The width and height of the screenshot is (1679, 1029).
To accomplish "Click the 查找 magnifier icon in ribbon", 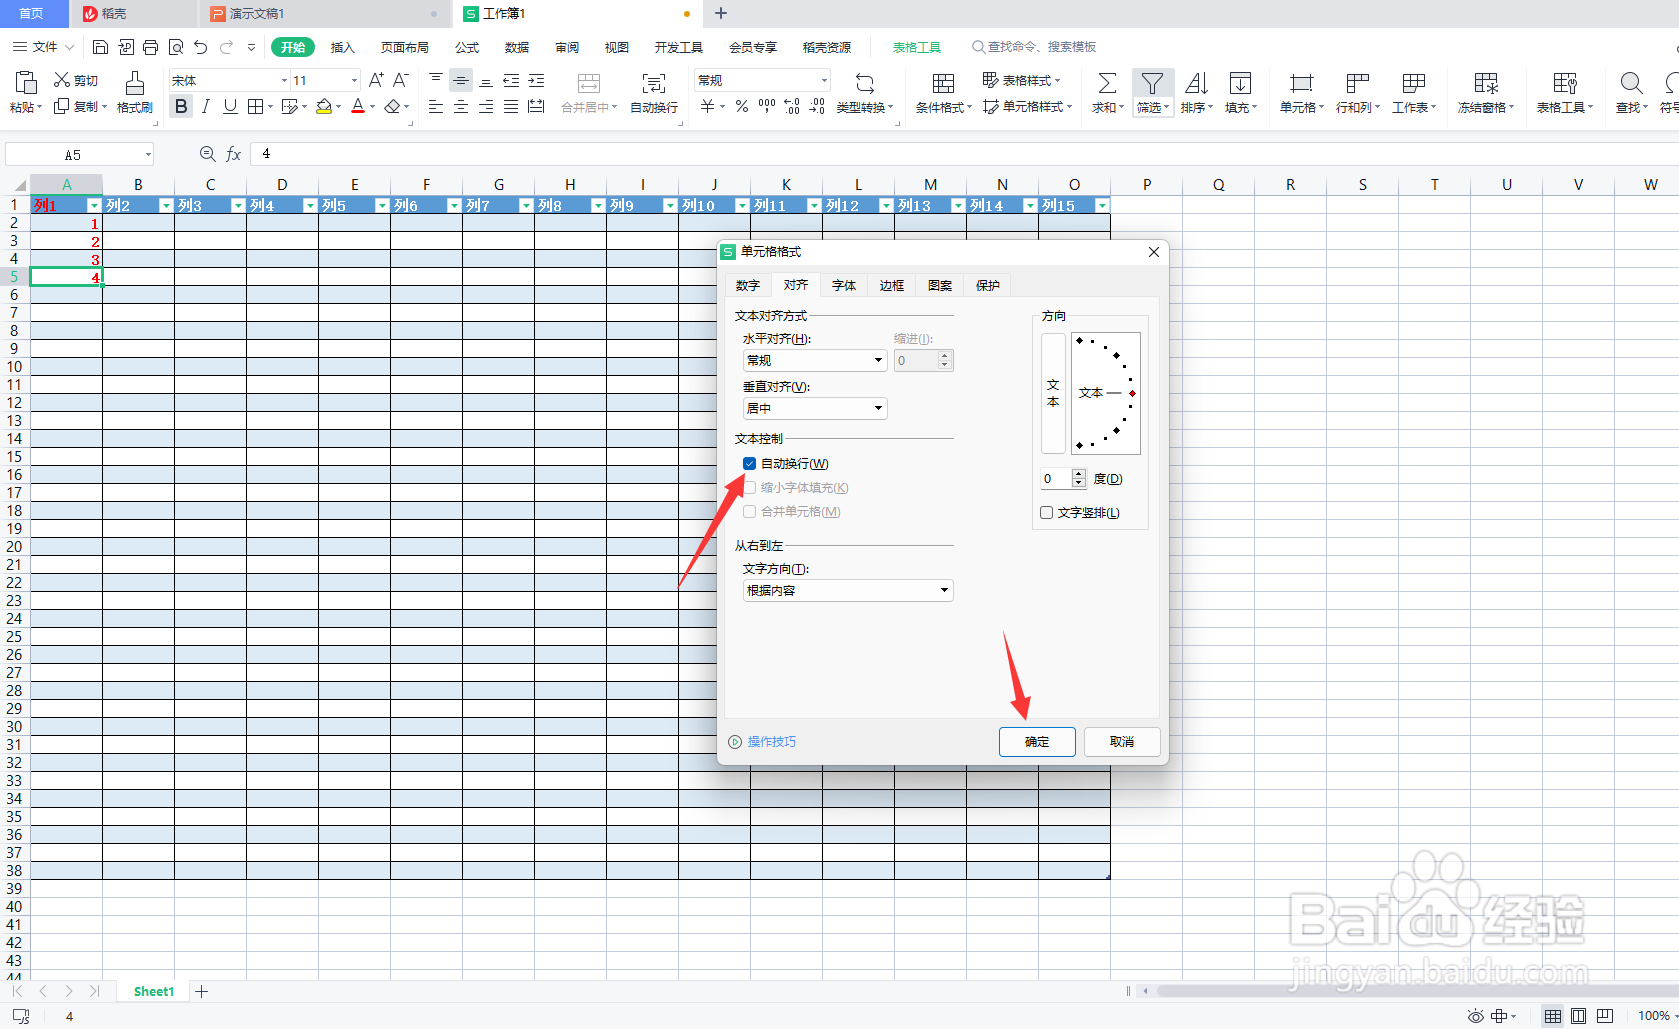I will (x=1631, y=83).
